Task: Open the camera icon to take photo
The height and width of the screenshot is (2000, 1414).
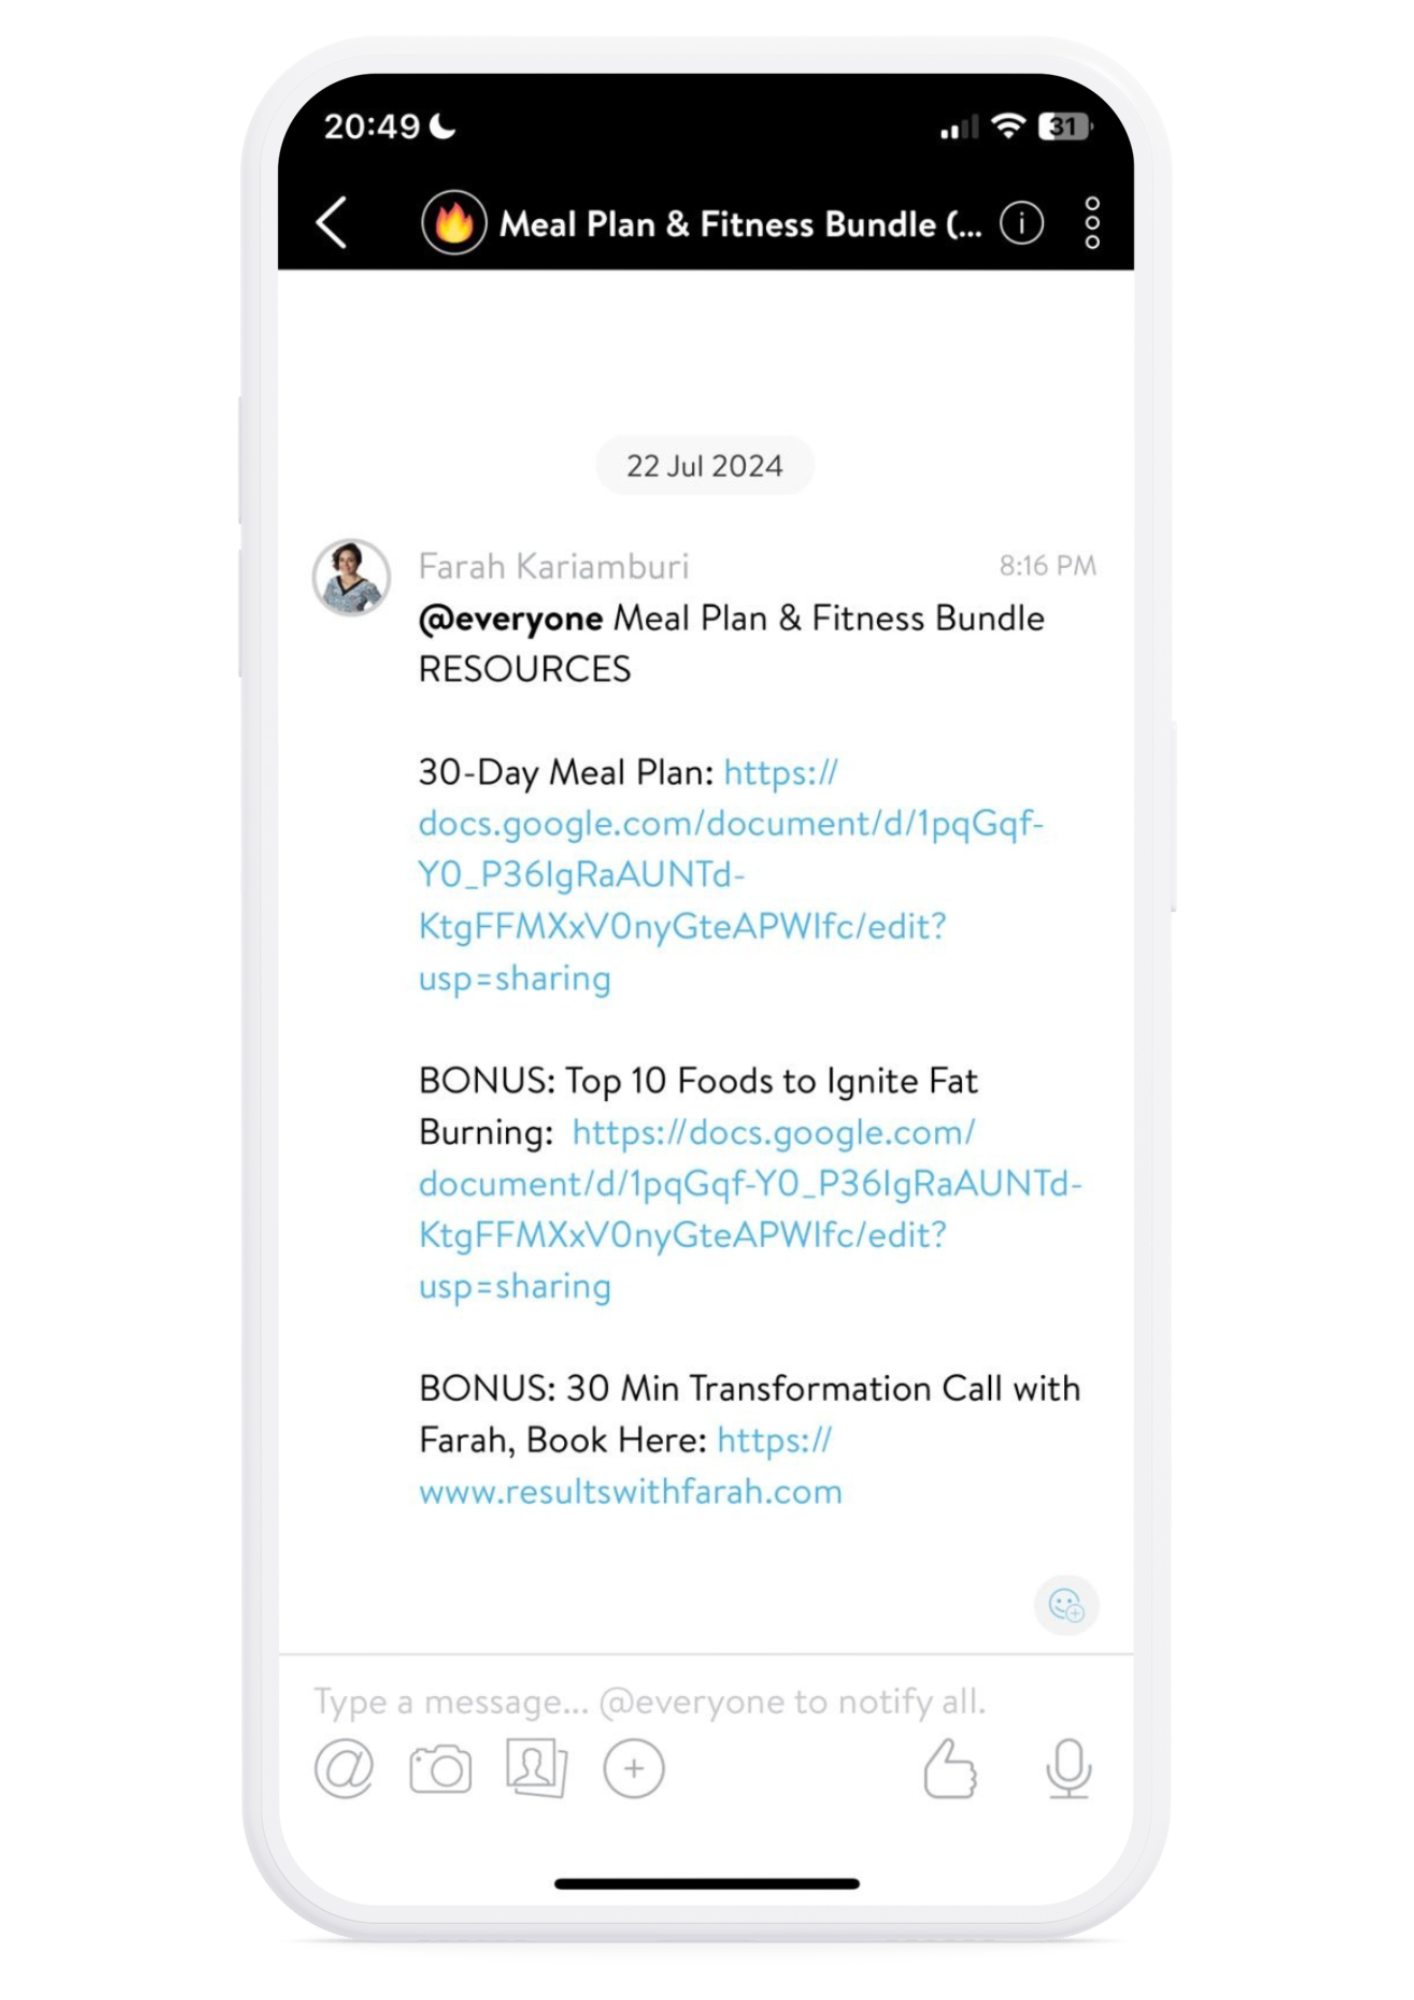Action: 440,1769
